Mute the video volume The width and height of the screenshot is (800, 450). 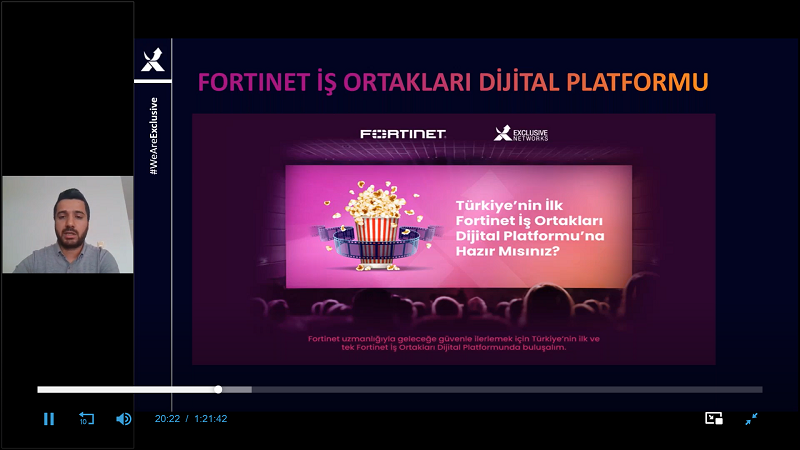pyautogui.click(x=123, y=419)
